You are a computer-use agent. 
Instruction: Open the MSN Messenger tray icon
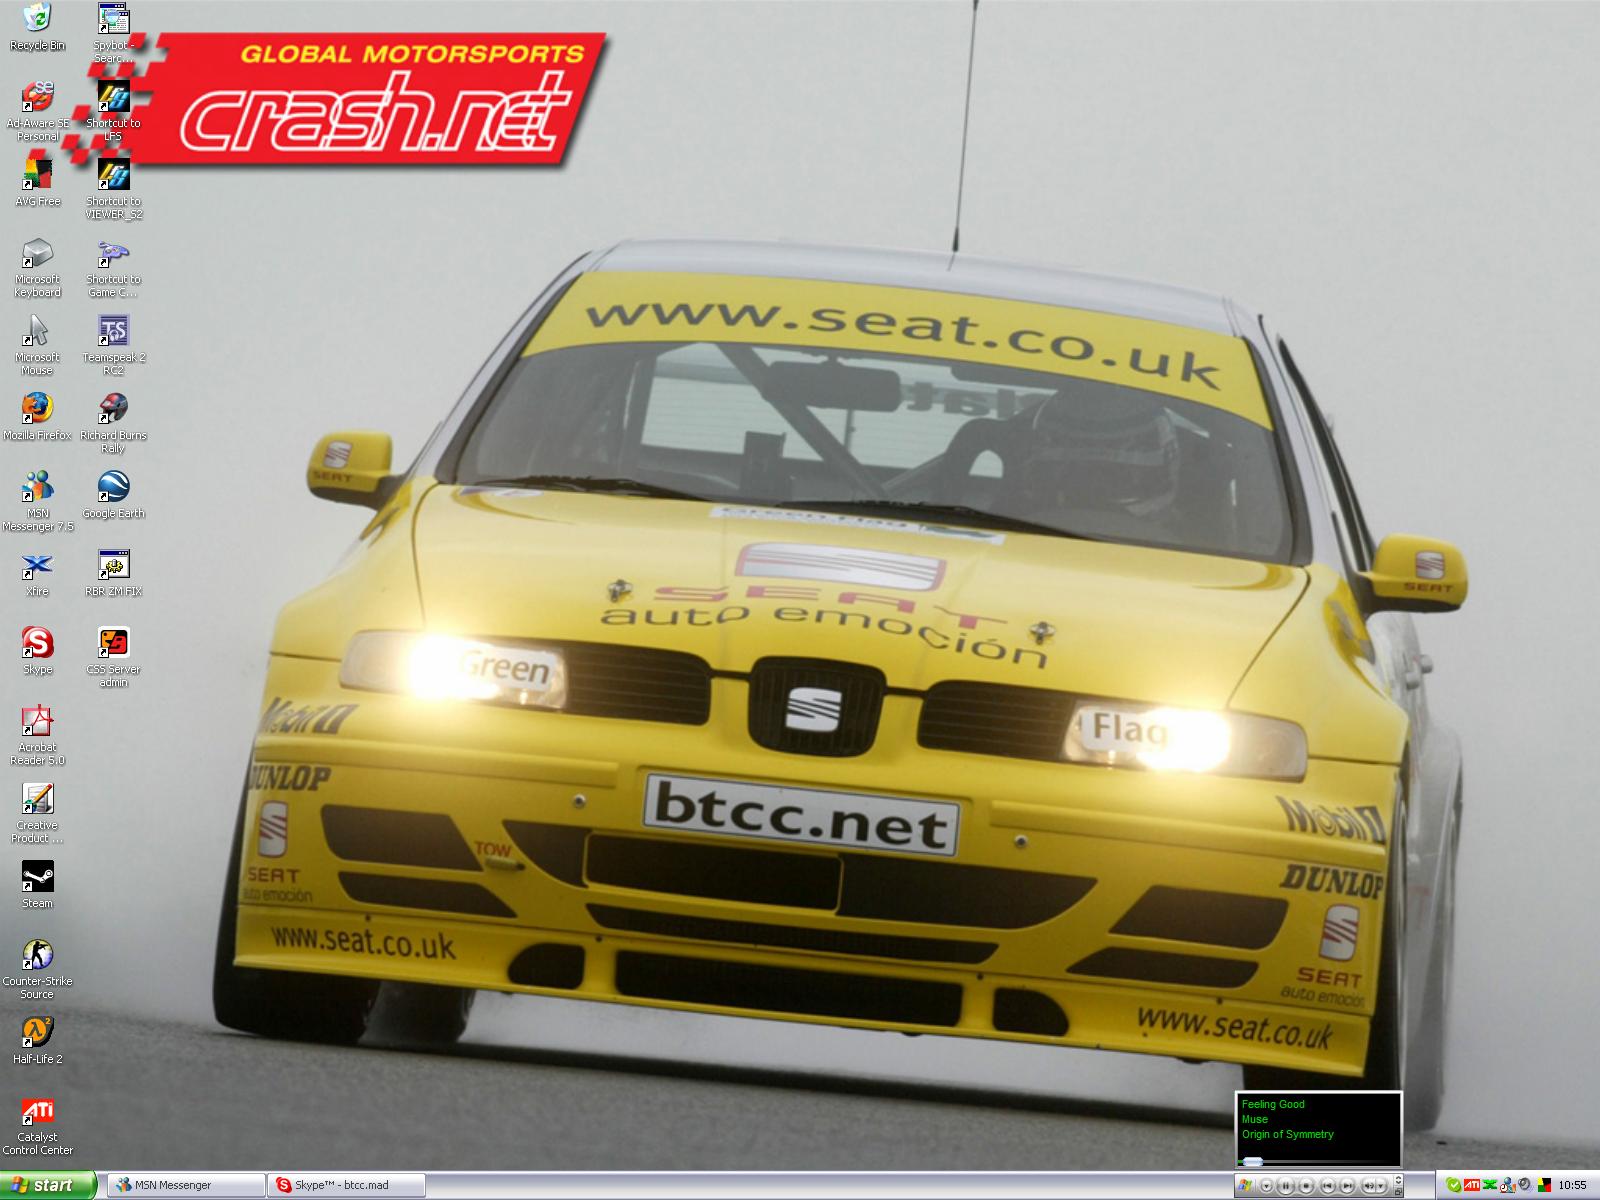point(1507,1185)
